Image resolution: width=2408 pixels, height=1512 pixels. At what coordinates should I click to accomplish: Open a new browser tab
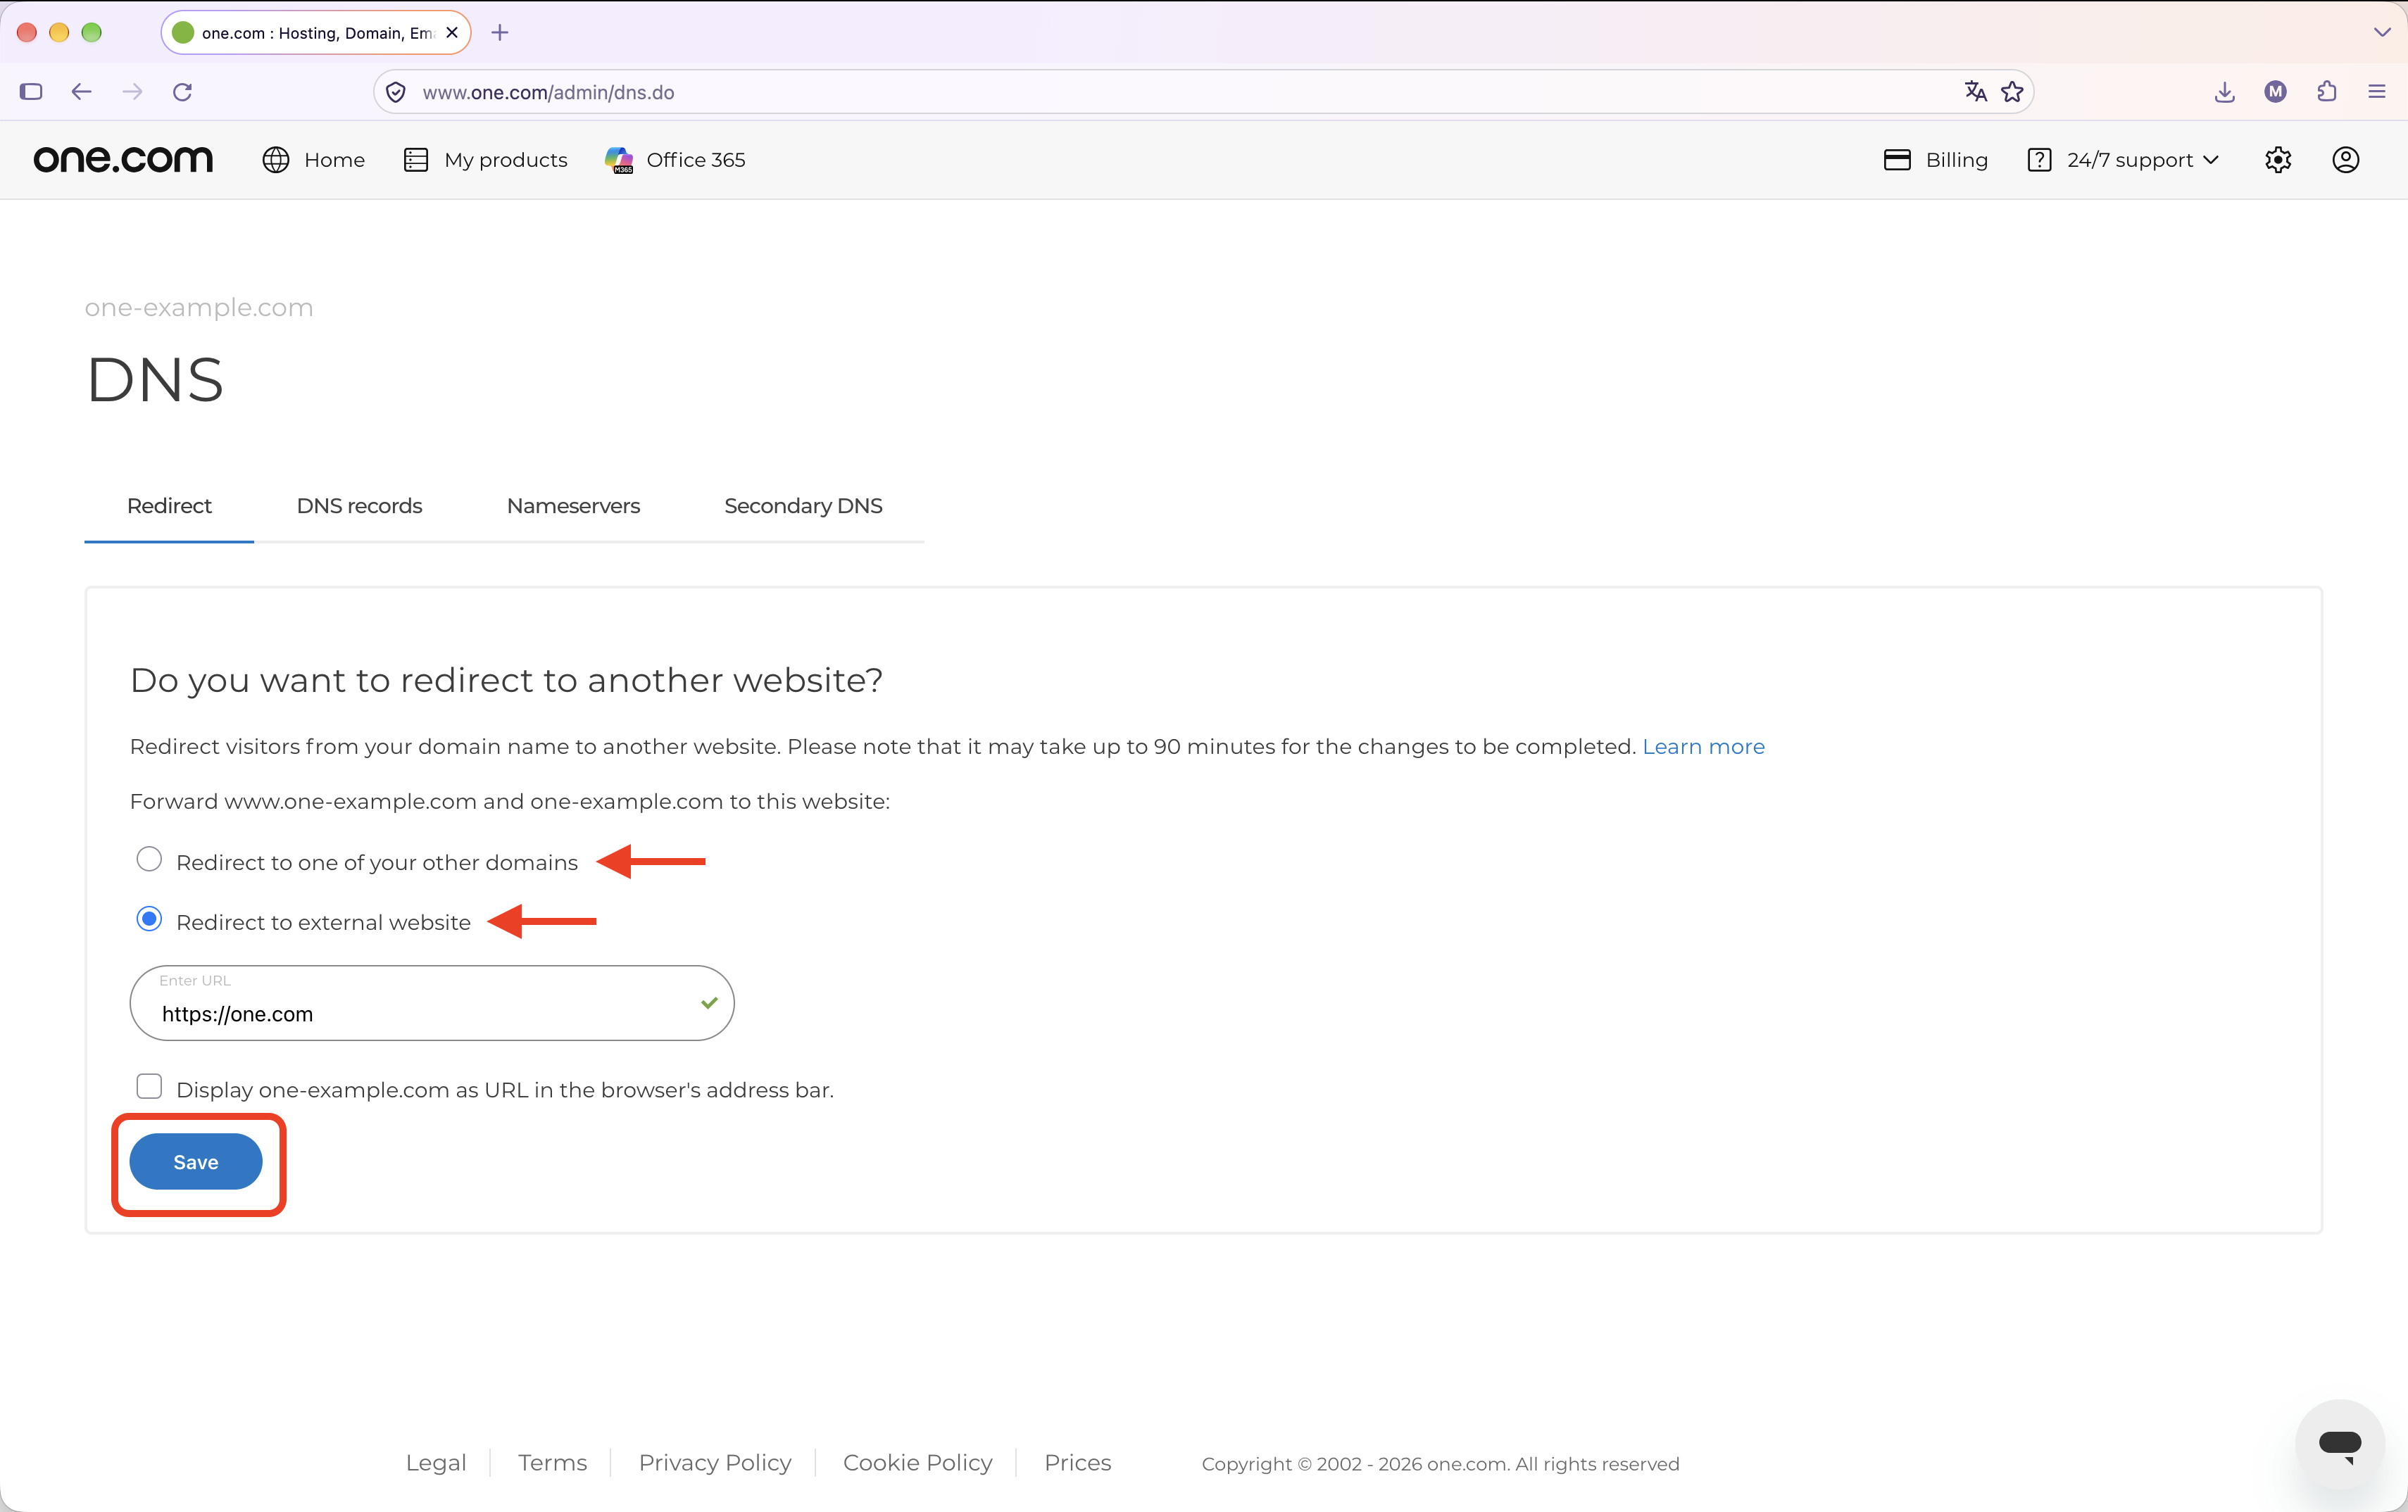(500, 33)
